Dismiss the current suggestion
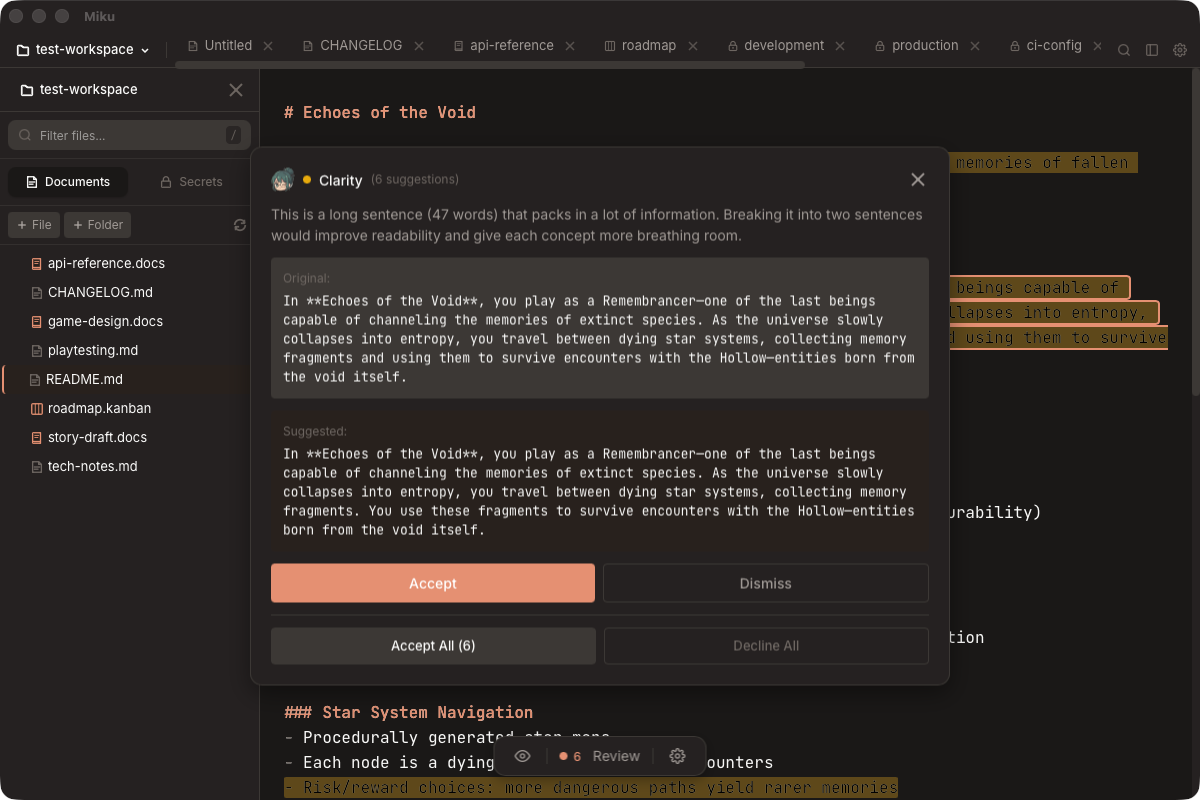Screen dimensions: 1200x800 [765, 583]
